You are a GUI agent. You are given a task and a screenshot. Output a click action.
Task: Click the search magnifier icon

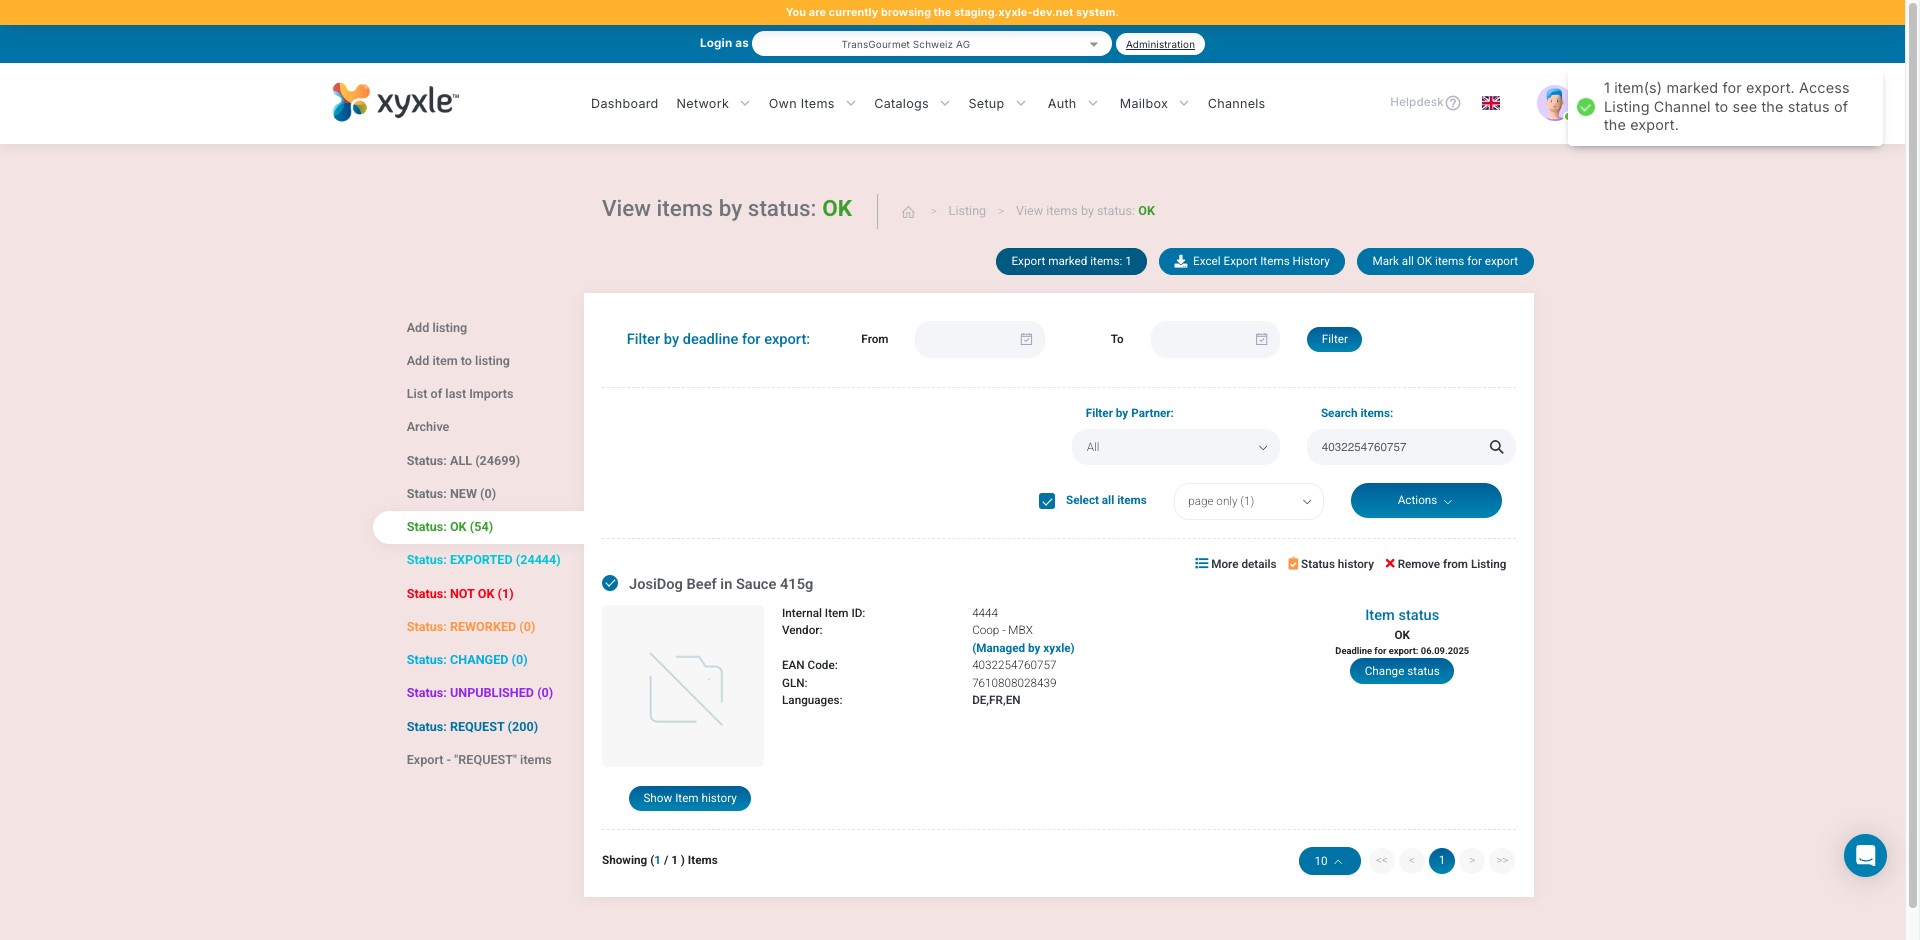(x=1496, y=447)
